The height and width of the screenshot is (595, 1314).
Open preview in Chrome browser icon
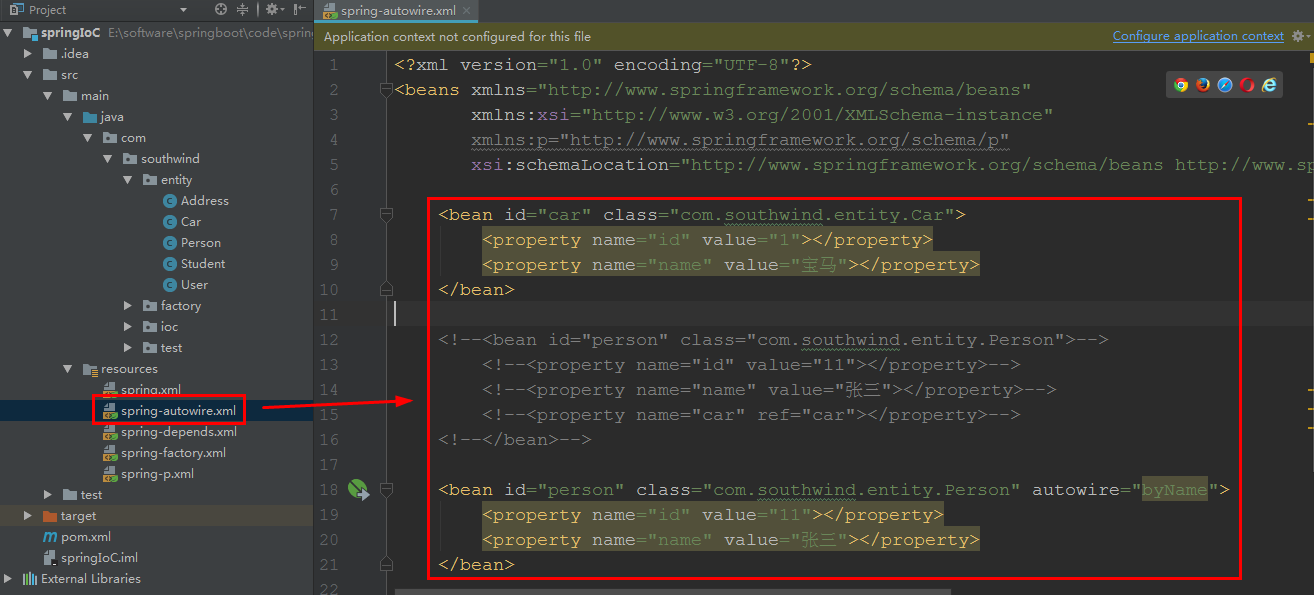1181,85
